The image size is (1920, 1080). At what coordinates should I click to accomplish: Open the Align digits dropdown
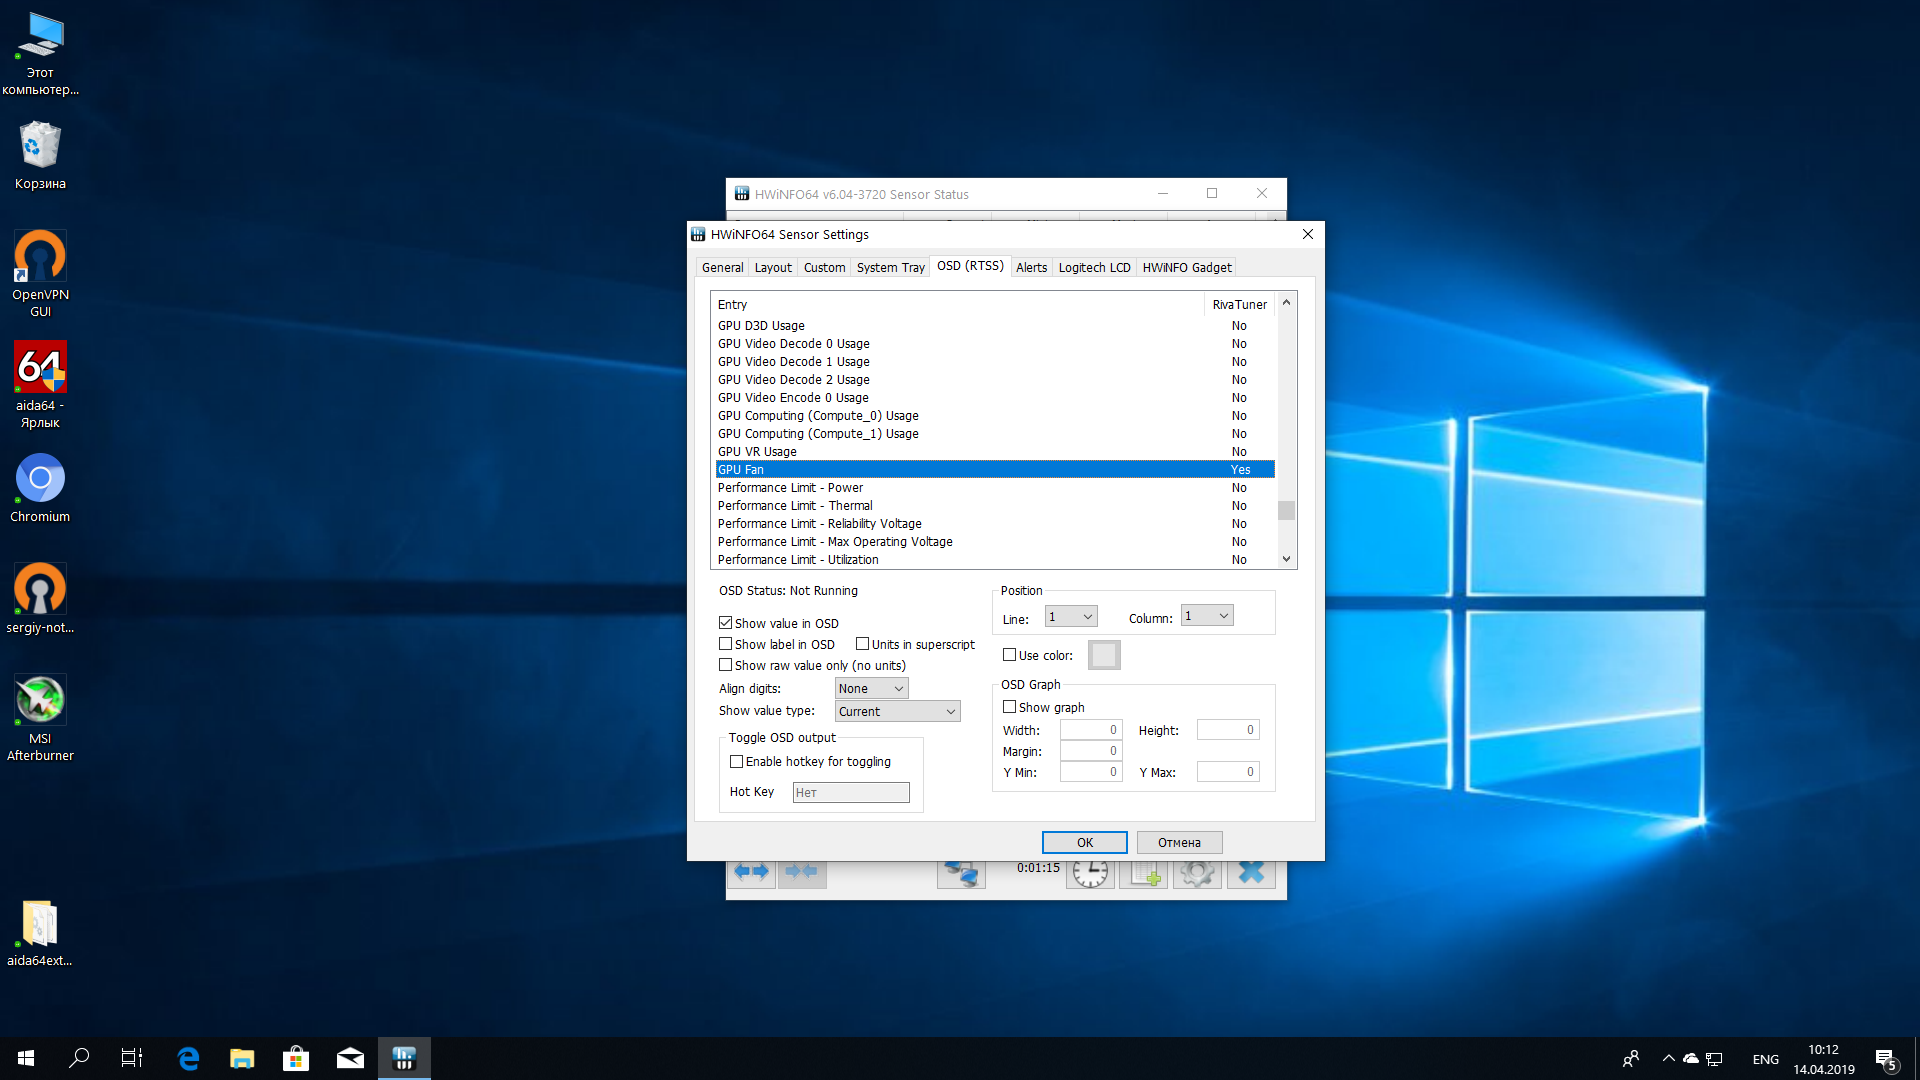click(x=871, y=688)
